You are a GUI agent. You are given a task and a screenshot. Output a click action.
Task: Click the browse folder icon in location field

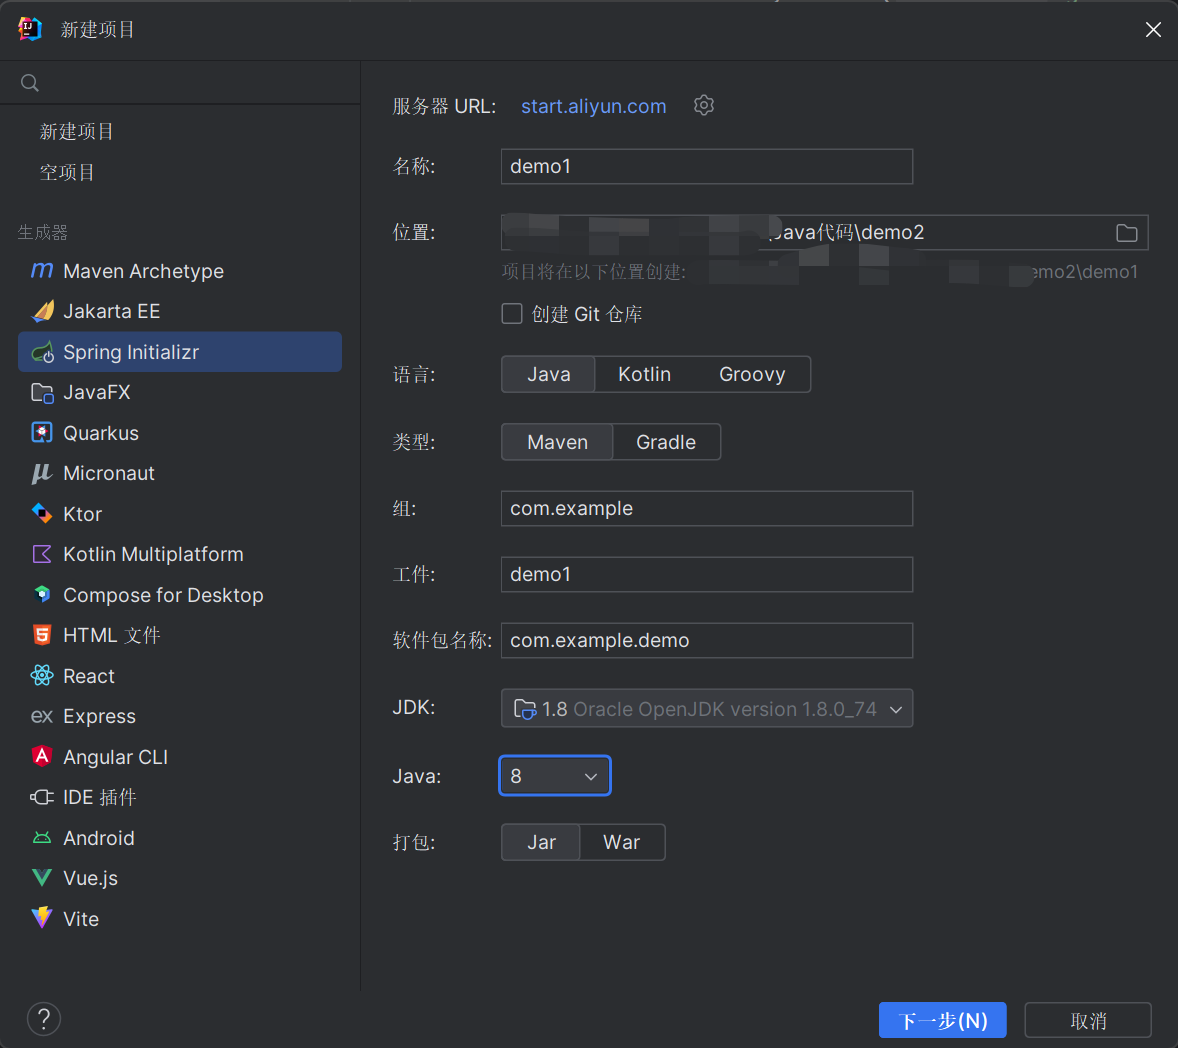click(x=1126, y=233)
